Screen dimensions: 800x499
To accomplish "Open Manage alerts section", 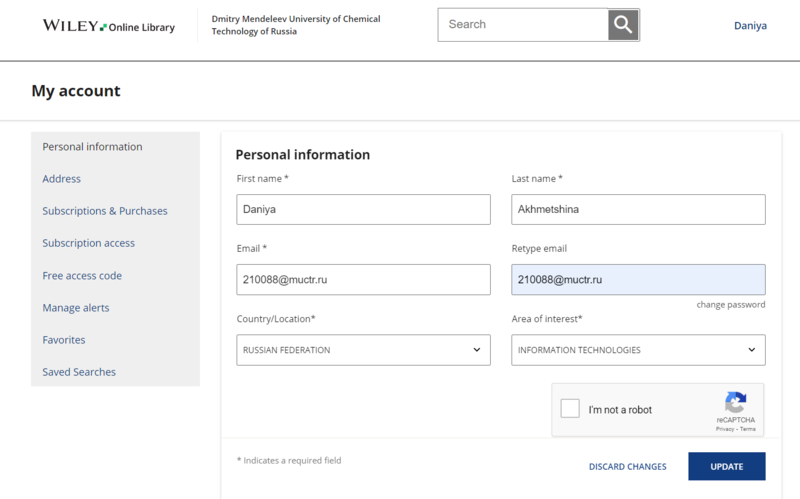I will pyautogui.click(x=76, y=308).
